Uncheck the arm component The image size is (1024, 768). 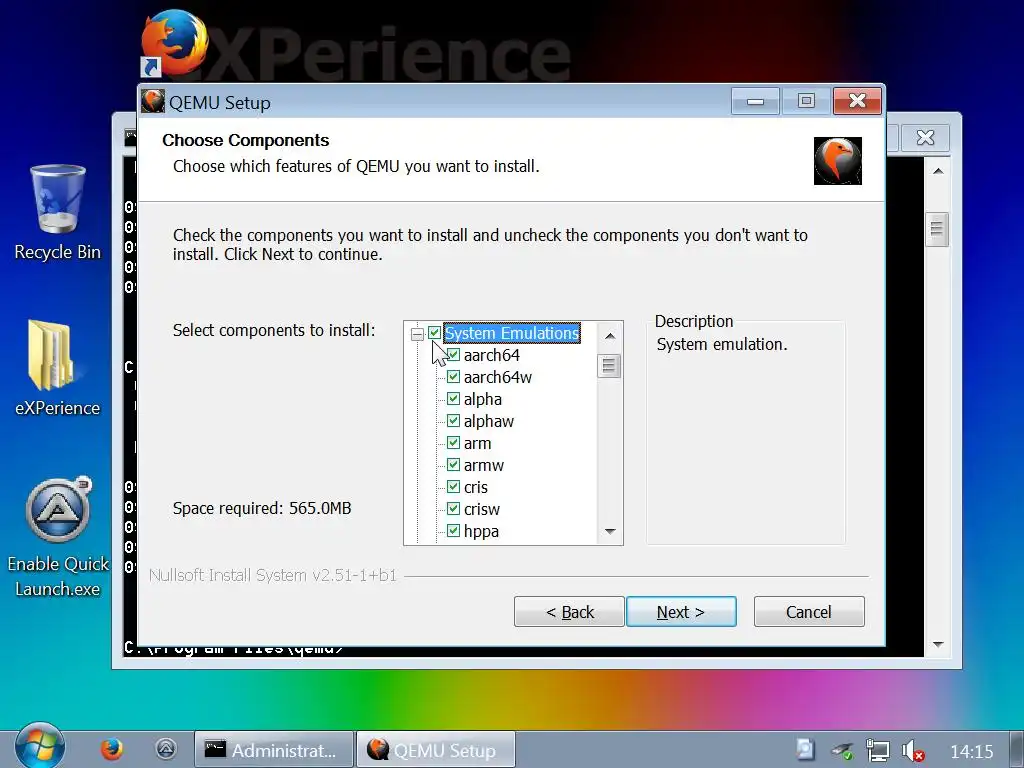tap(453, 443)
